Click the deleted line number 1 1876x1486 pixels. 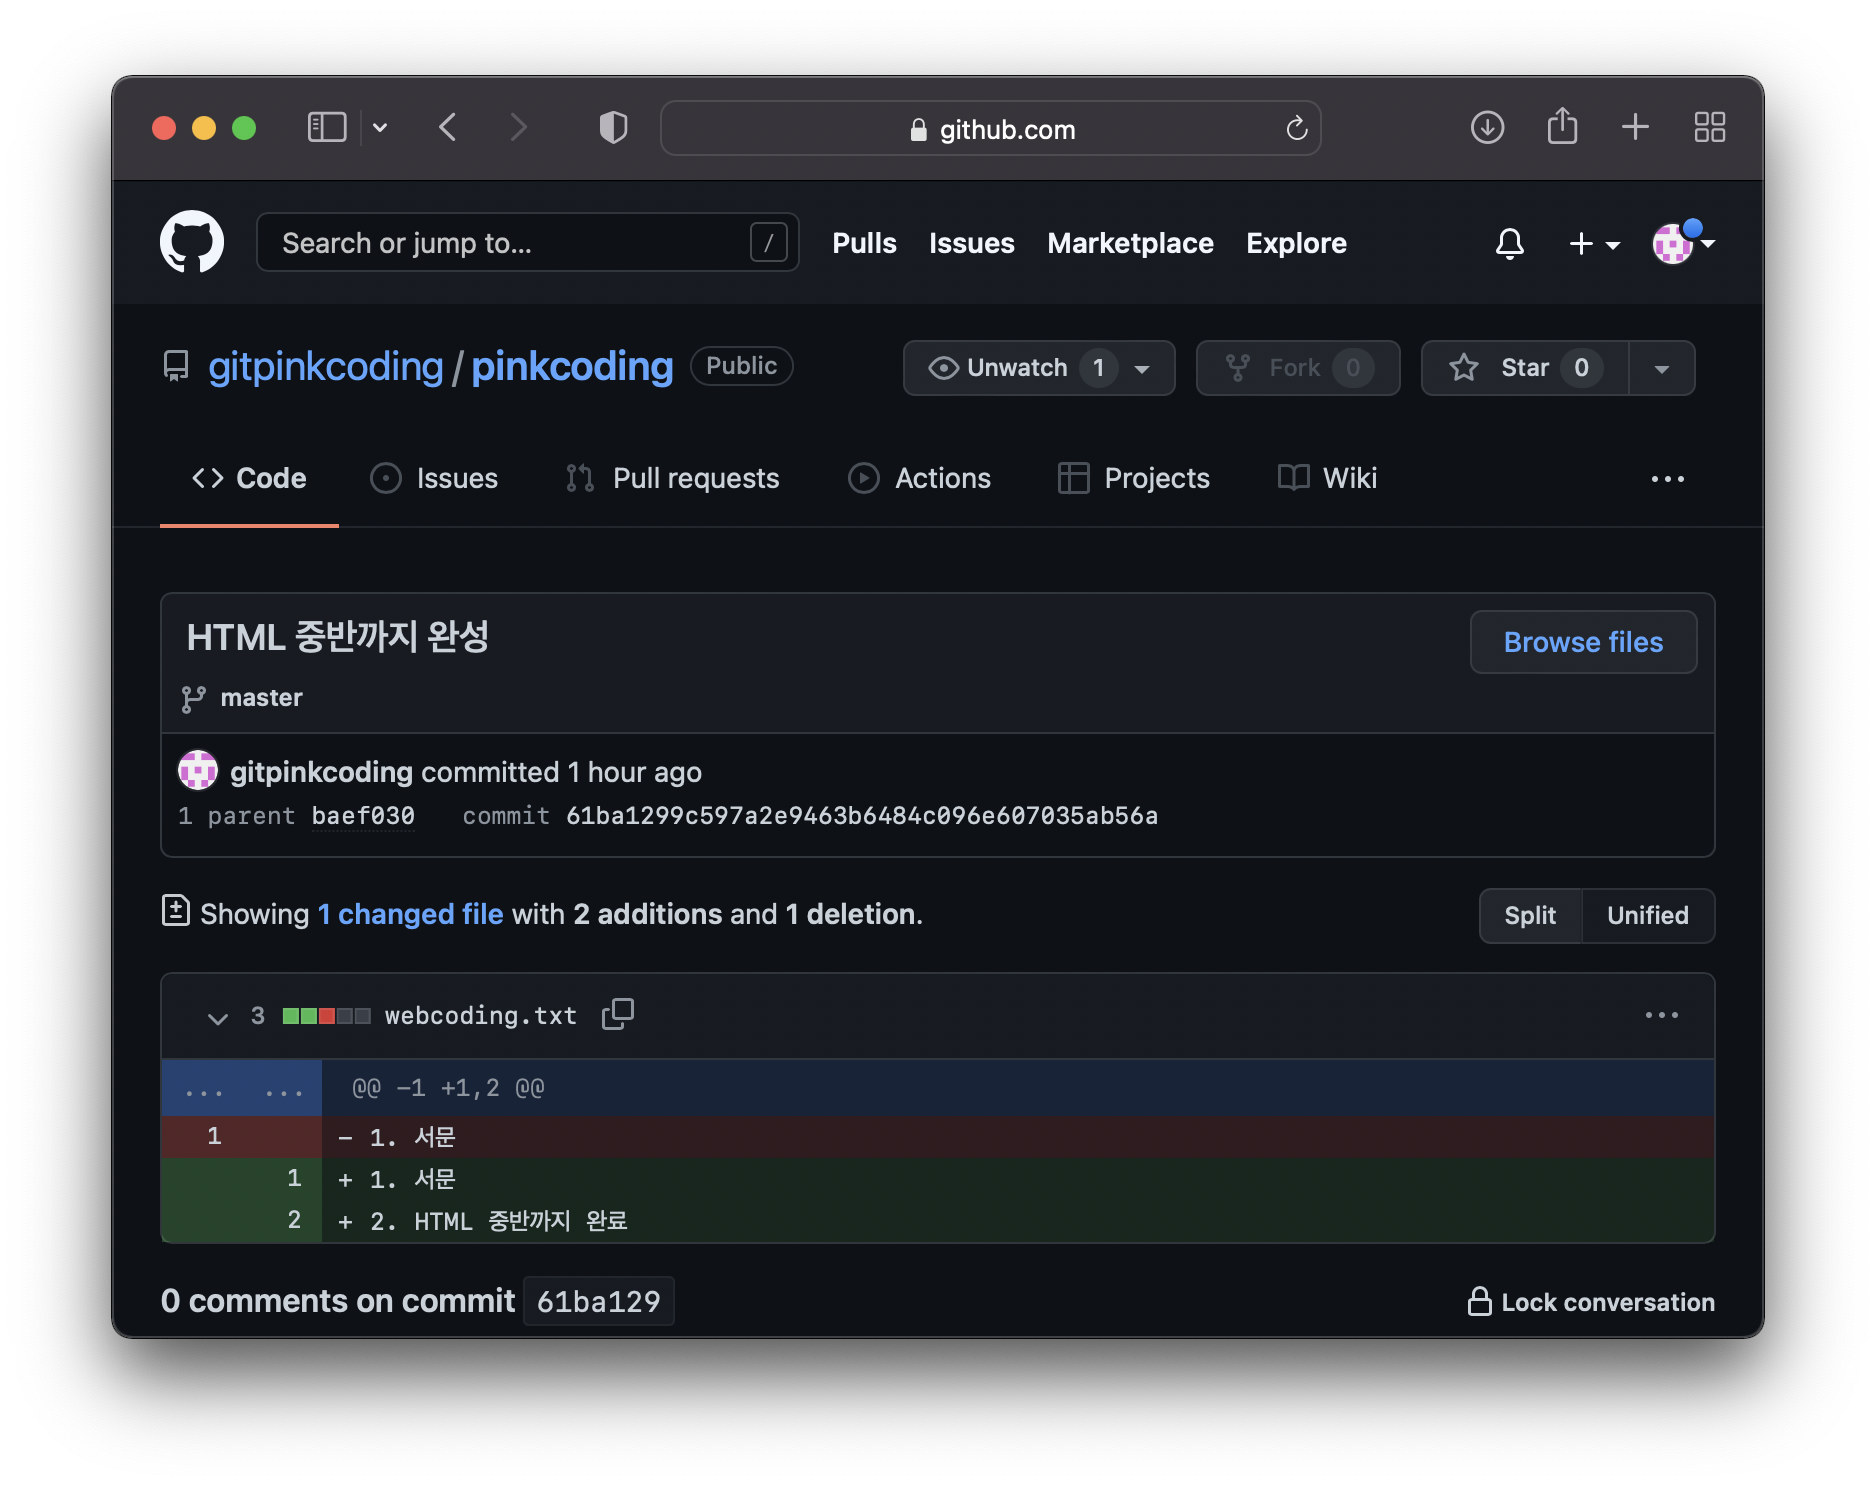[x=214, y=1136]
